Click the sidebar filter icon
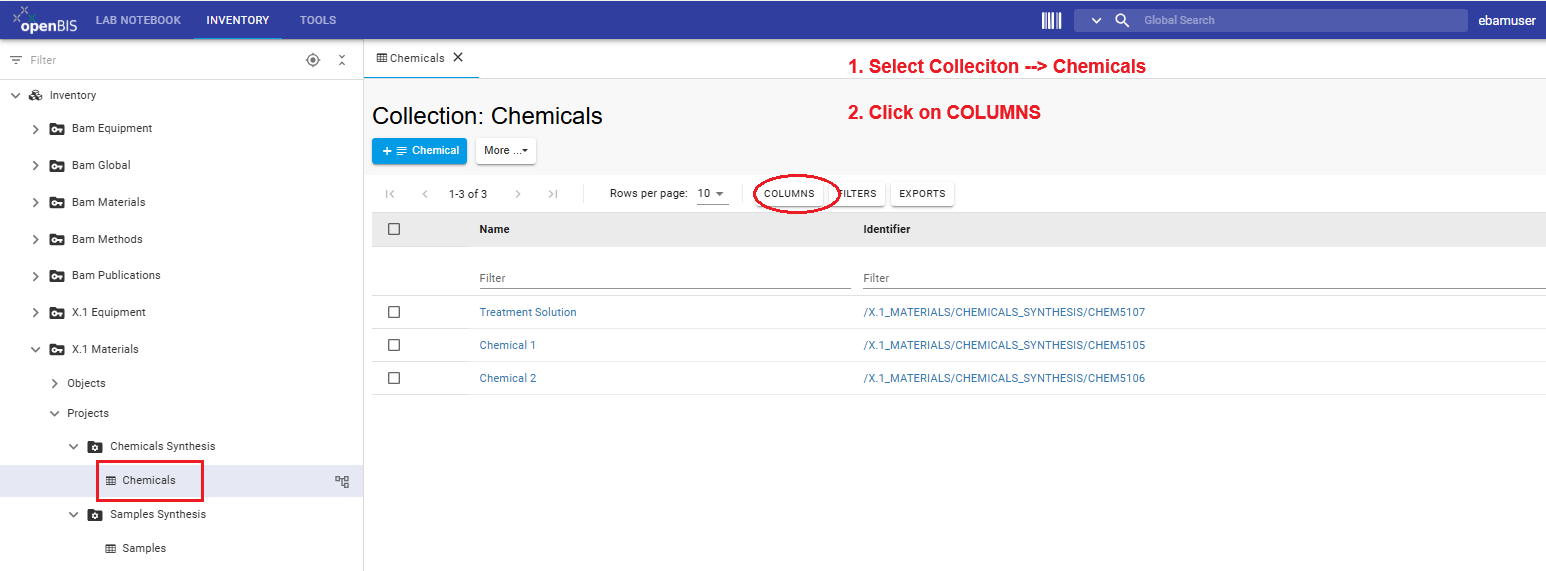Image resolution: width=1546 pixels, height=571 pixels. 16,60
